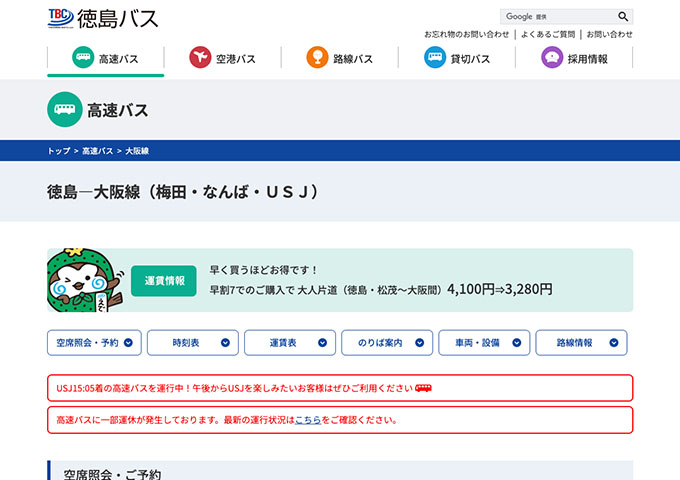
Task: Open the 空港バス navigation tab
Action: point(222,59)
